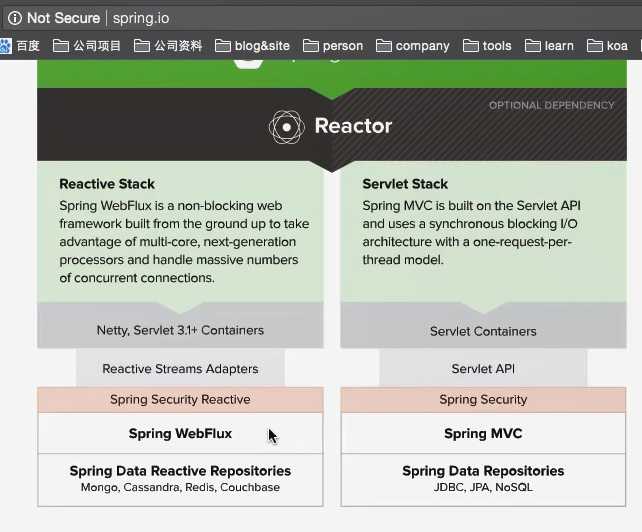Click the JDBC, JPA, NoSQL text

(x=483, y=487)
